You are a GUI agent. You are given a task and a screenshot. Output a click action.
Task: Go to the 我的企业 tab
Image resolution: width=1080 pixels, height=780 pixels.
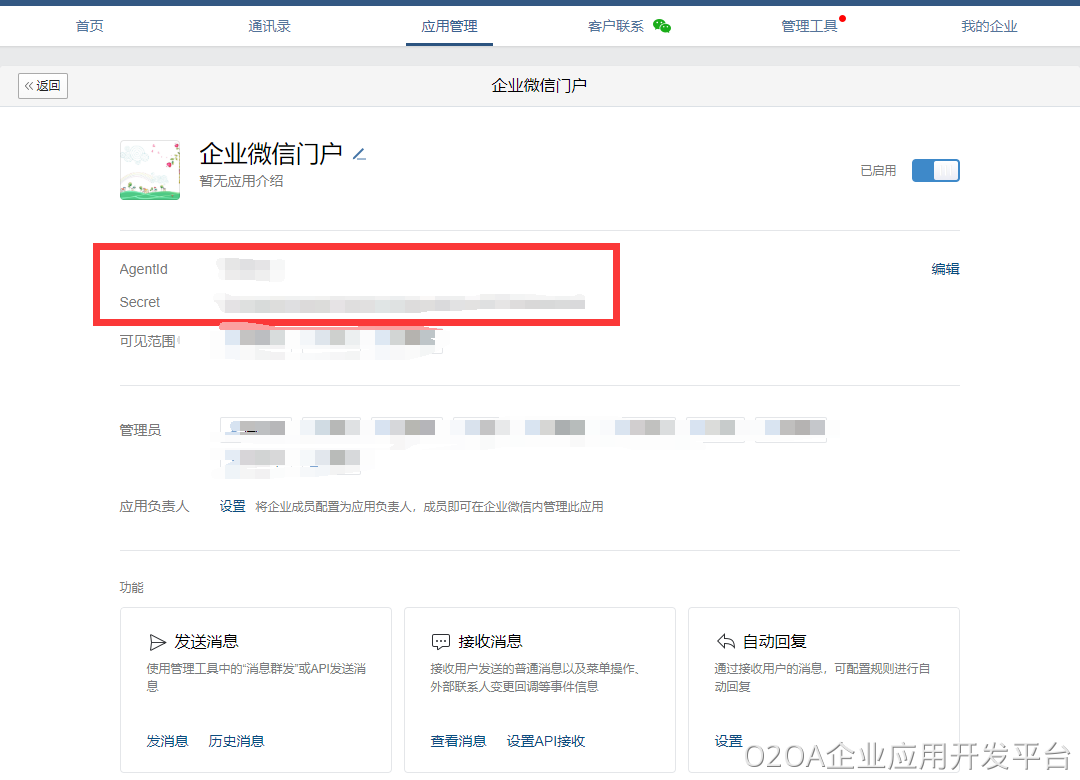coord(989,26)
